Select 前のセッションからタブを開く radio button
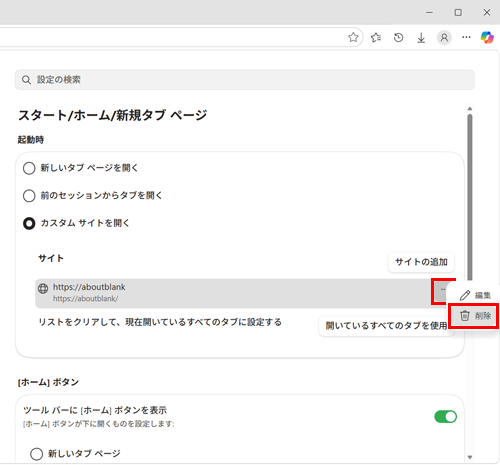 point(29,196)
